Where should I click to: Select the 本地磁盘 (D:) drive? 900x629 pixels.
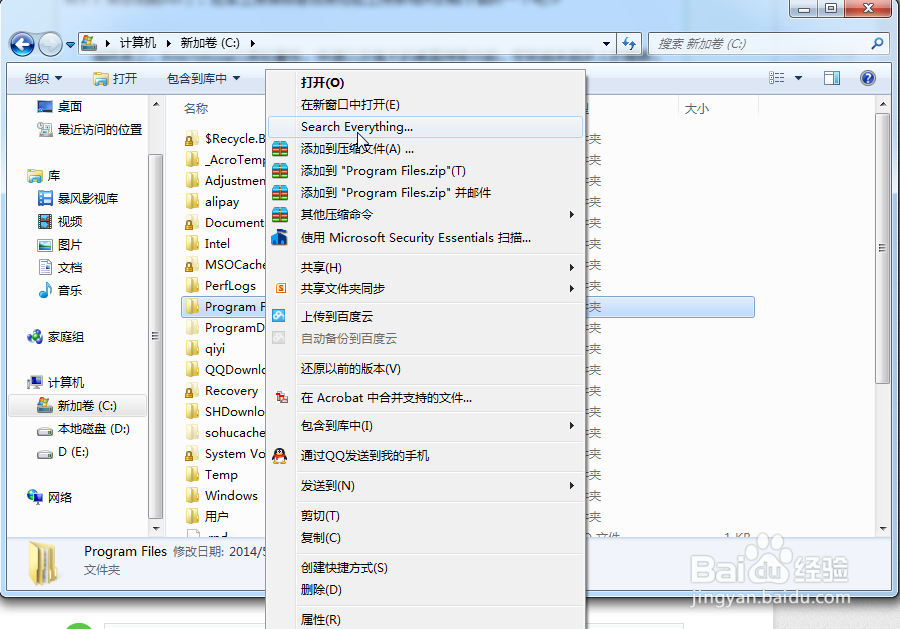tap(83, 429)
